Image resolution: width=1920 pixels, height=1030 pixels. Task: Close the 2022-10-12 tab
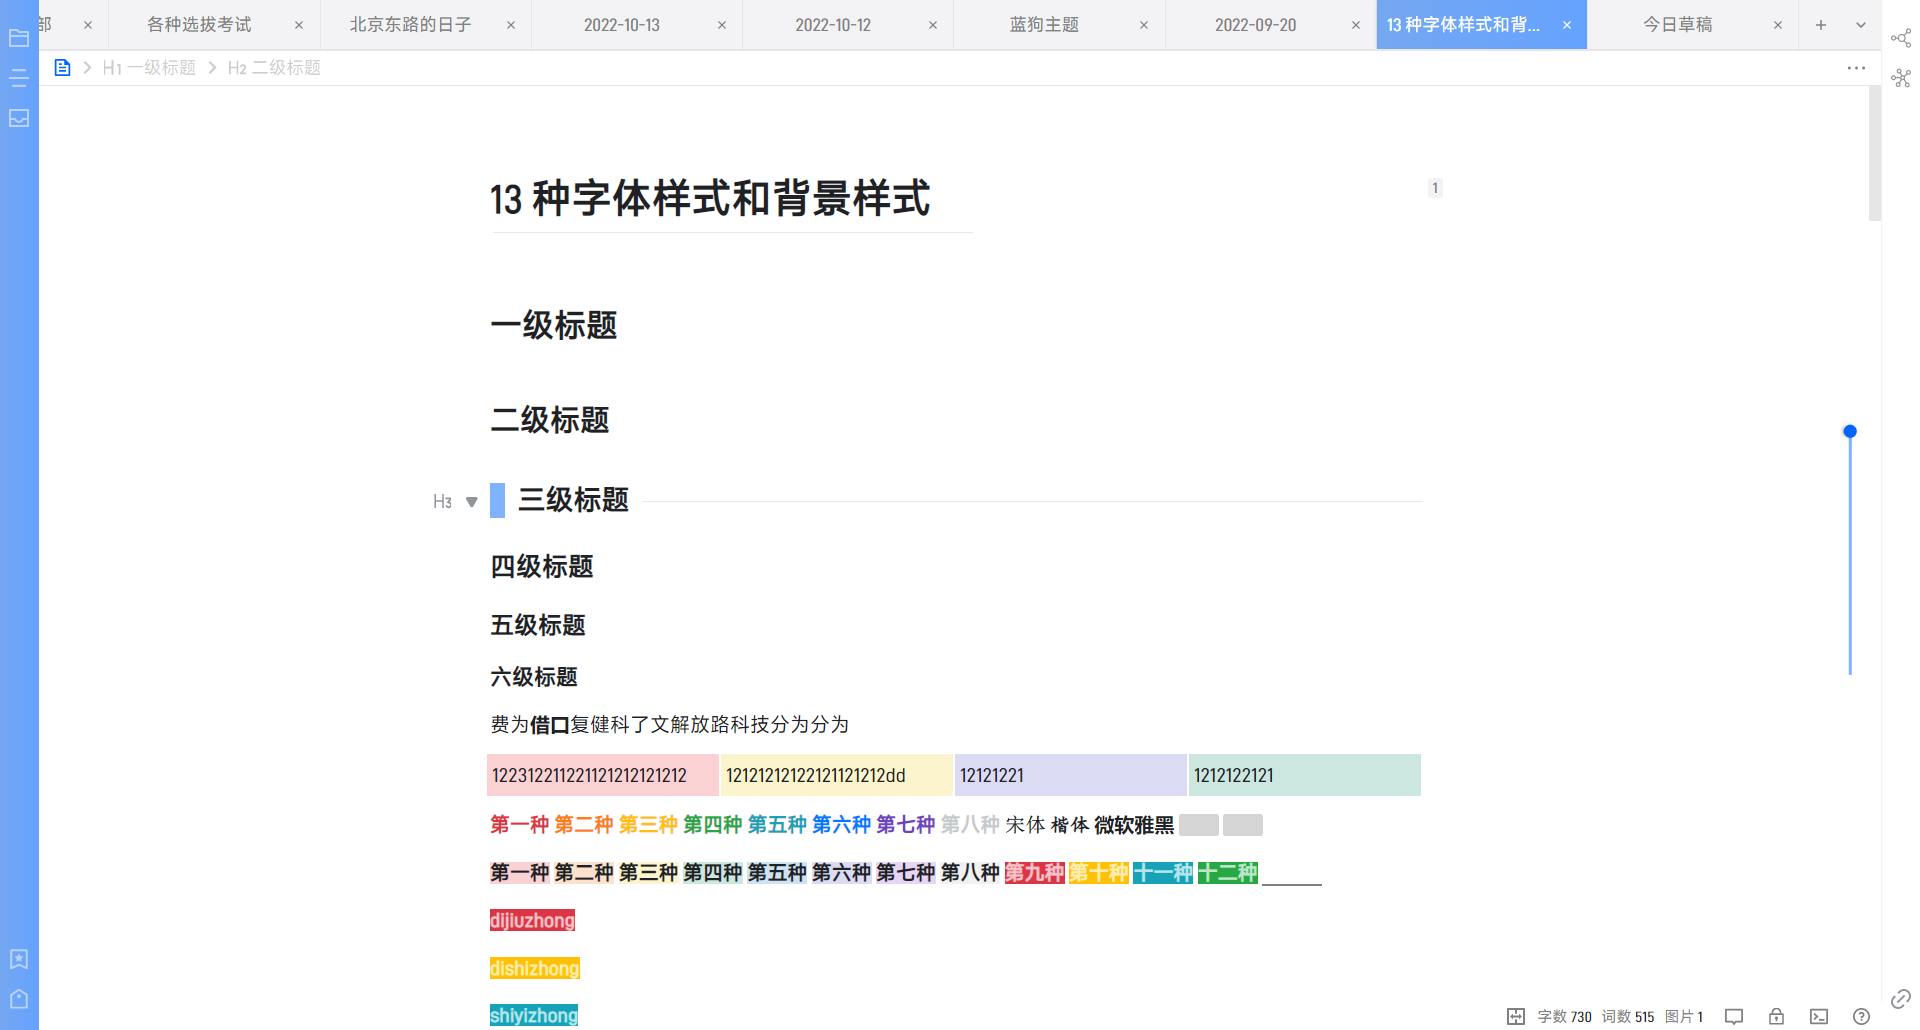933,25
